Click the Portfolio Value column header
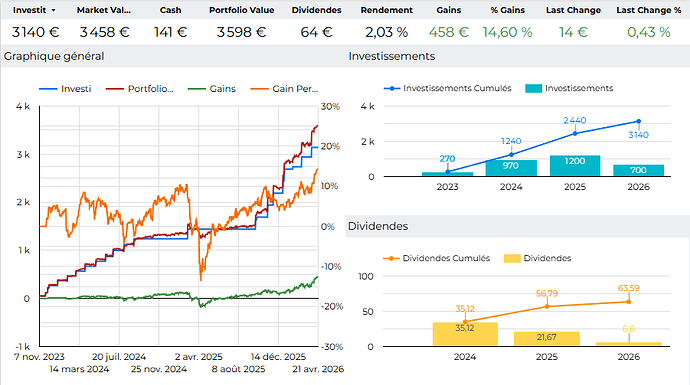690x385 pixels. pos(241,10)
